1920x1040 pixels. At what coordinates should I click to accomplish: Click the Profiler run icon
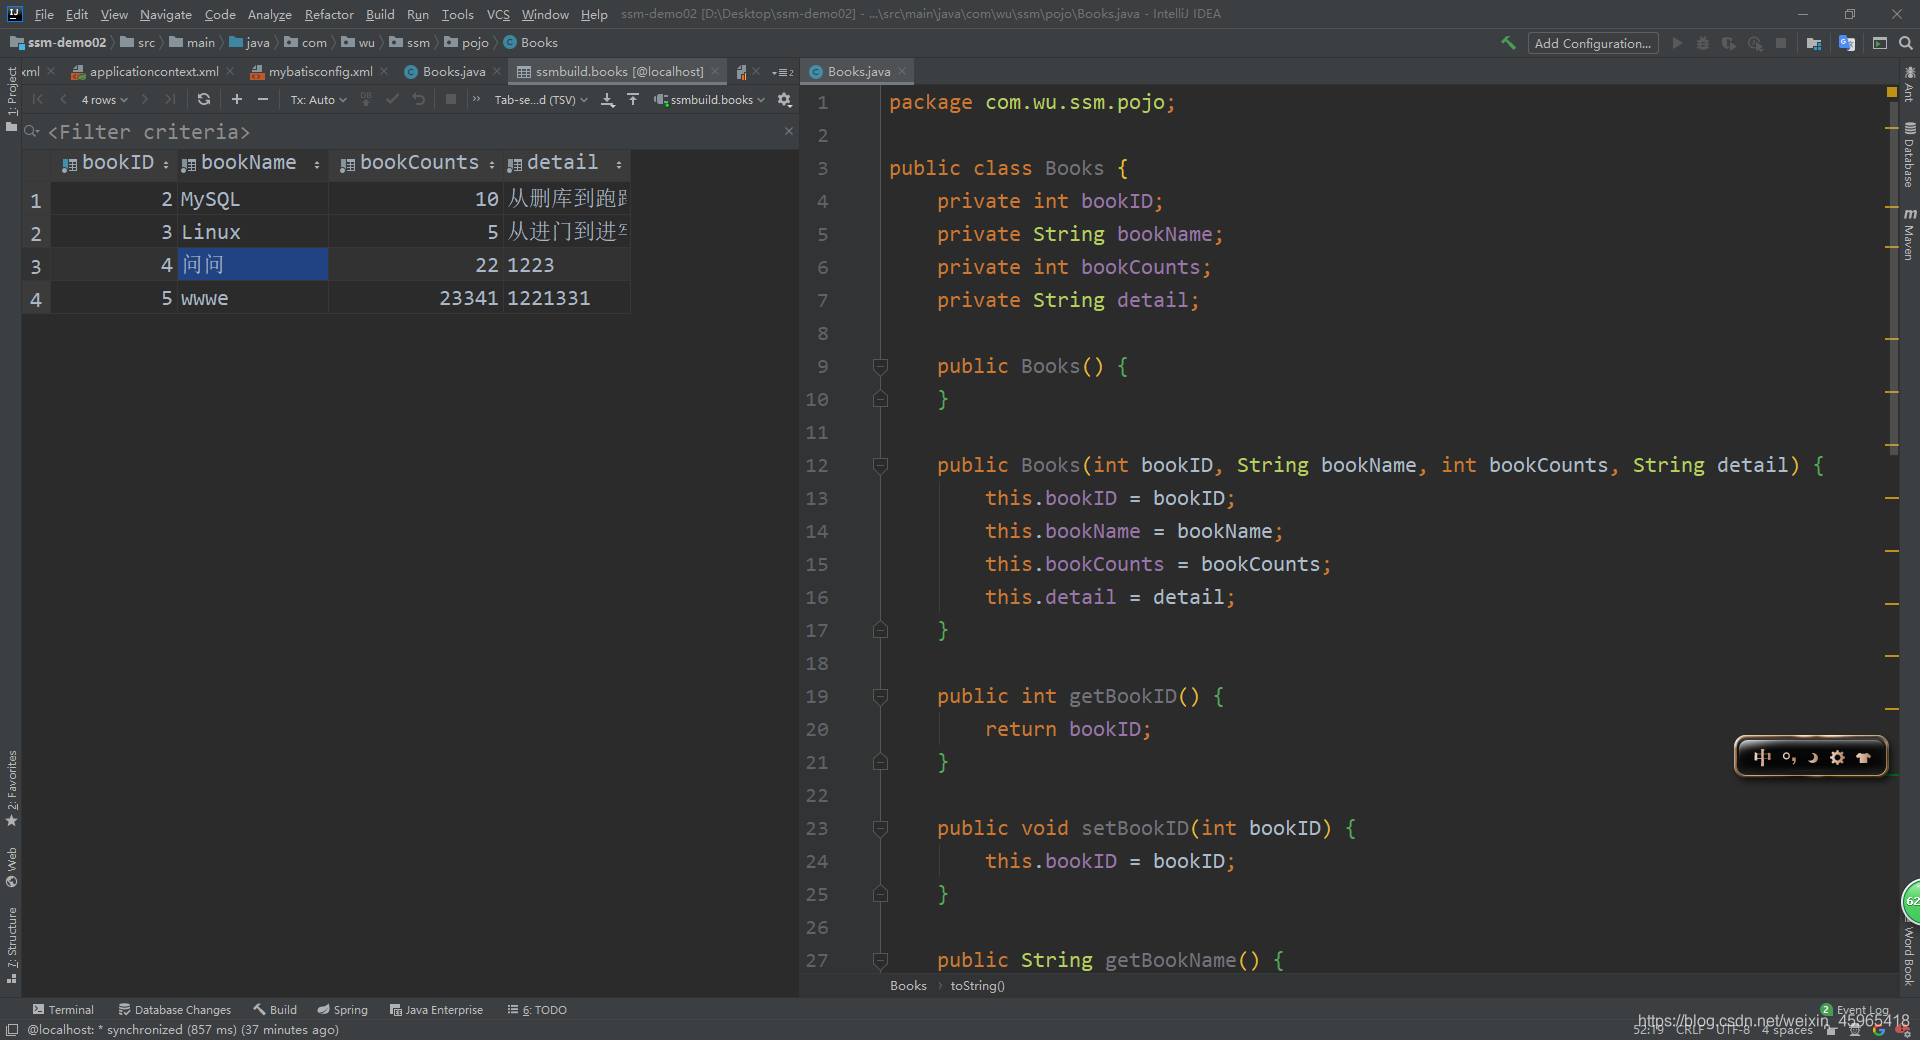coord(1755,43)
